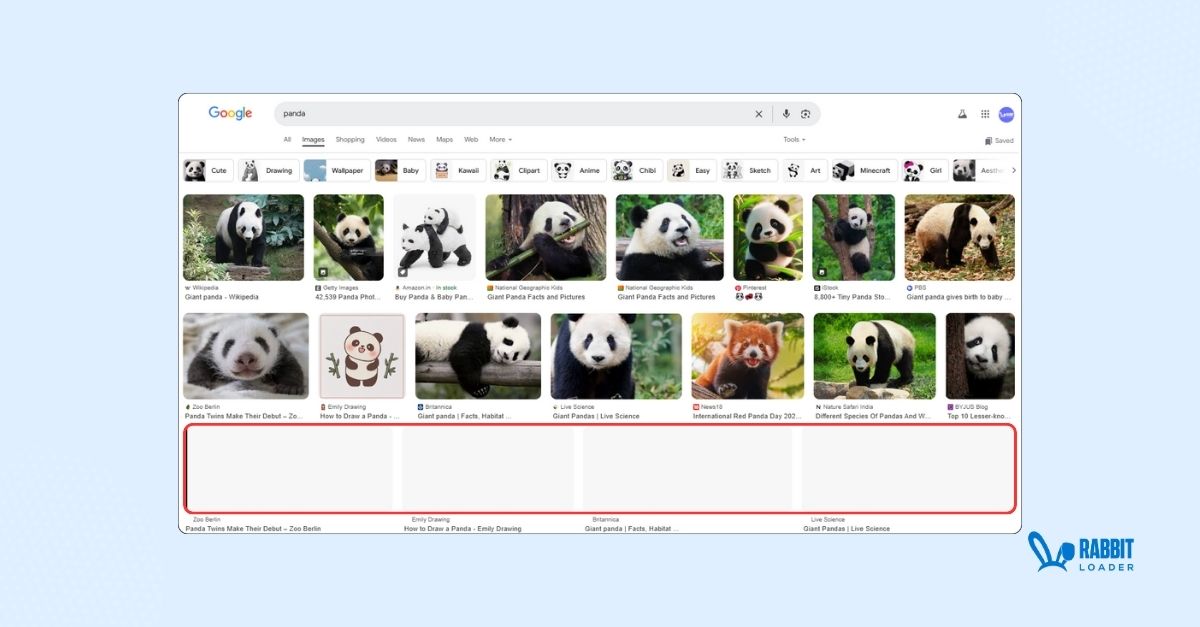Reveal more filter chips with the right arrow
This screenshot has width=1200, height=627.
click(x=1012, y=170)
